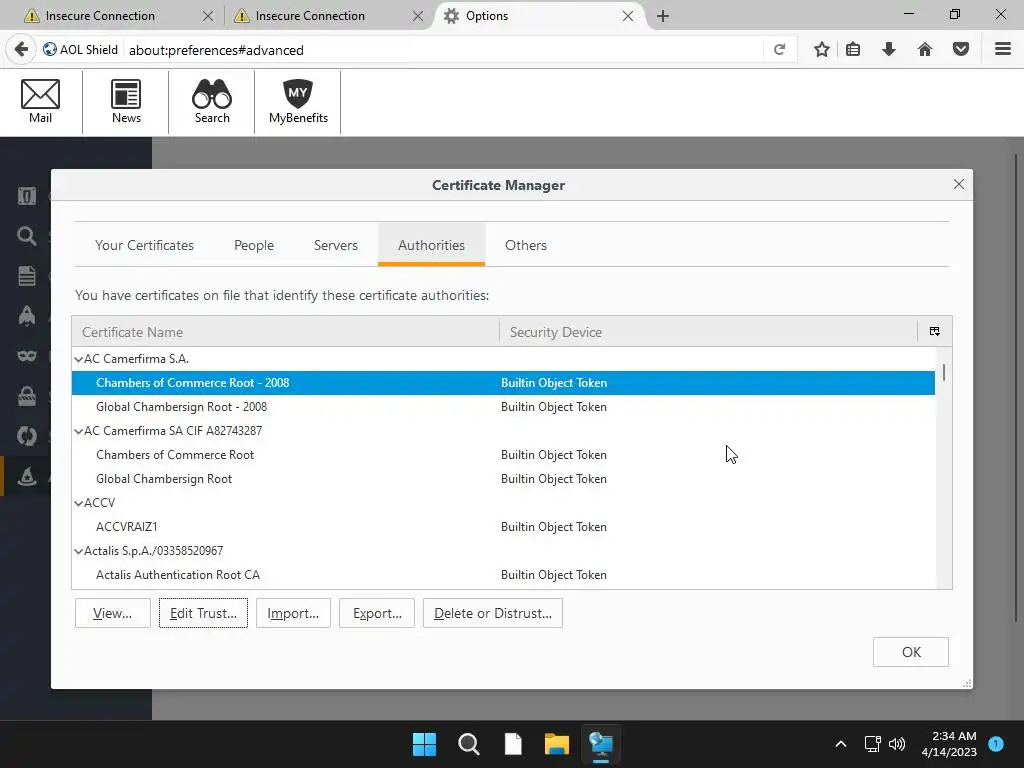
Task: Click the Export... button
Action: pyautogui.click(x=377, y=613)
